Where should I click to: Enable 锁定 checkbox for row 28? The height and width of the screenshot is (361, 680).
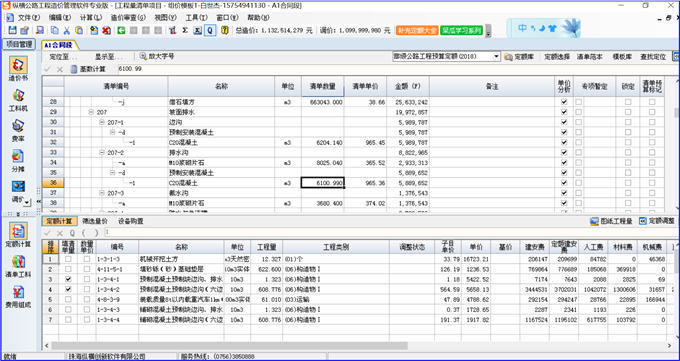628,102
